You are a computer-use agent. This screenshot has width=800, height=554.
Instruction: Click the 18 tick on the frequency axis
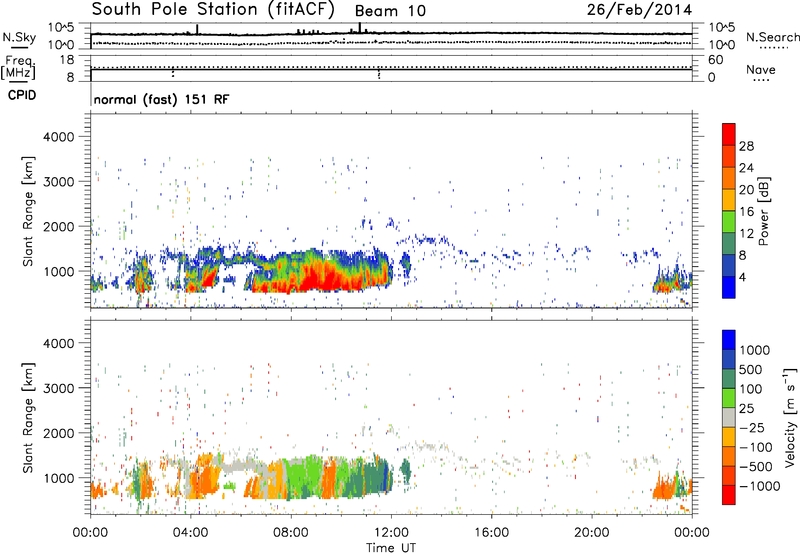[x=67, y=60]
